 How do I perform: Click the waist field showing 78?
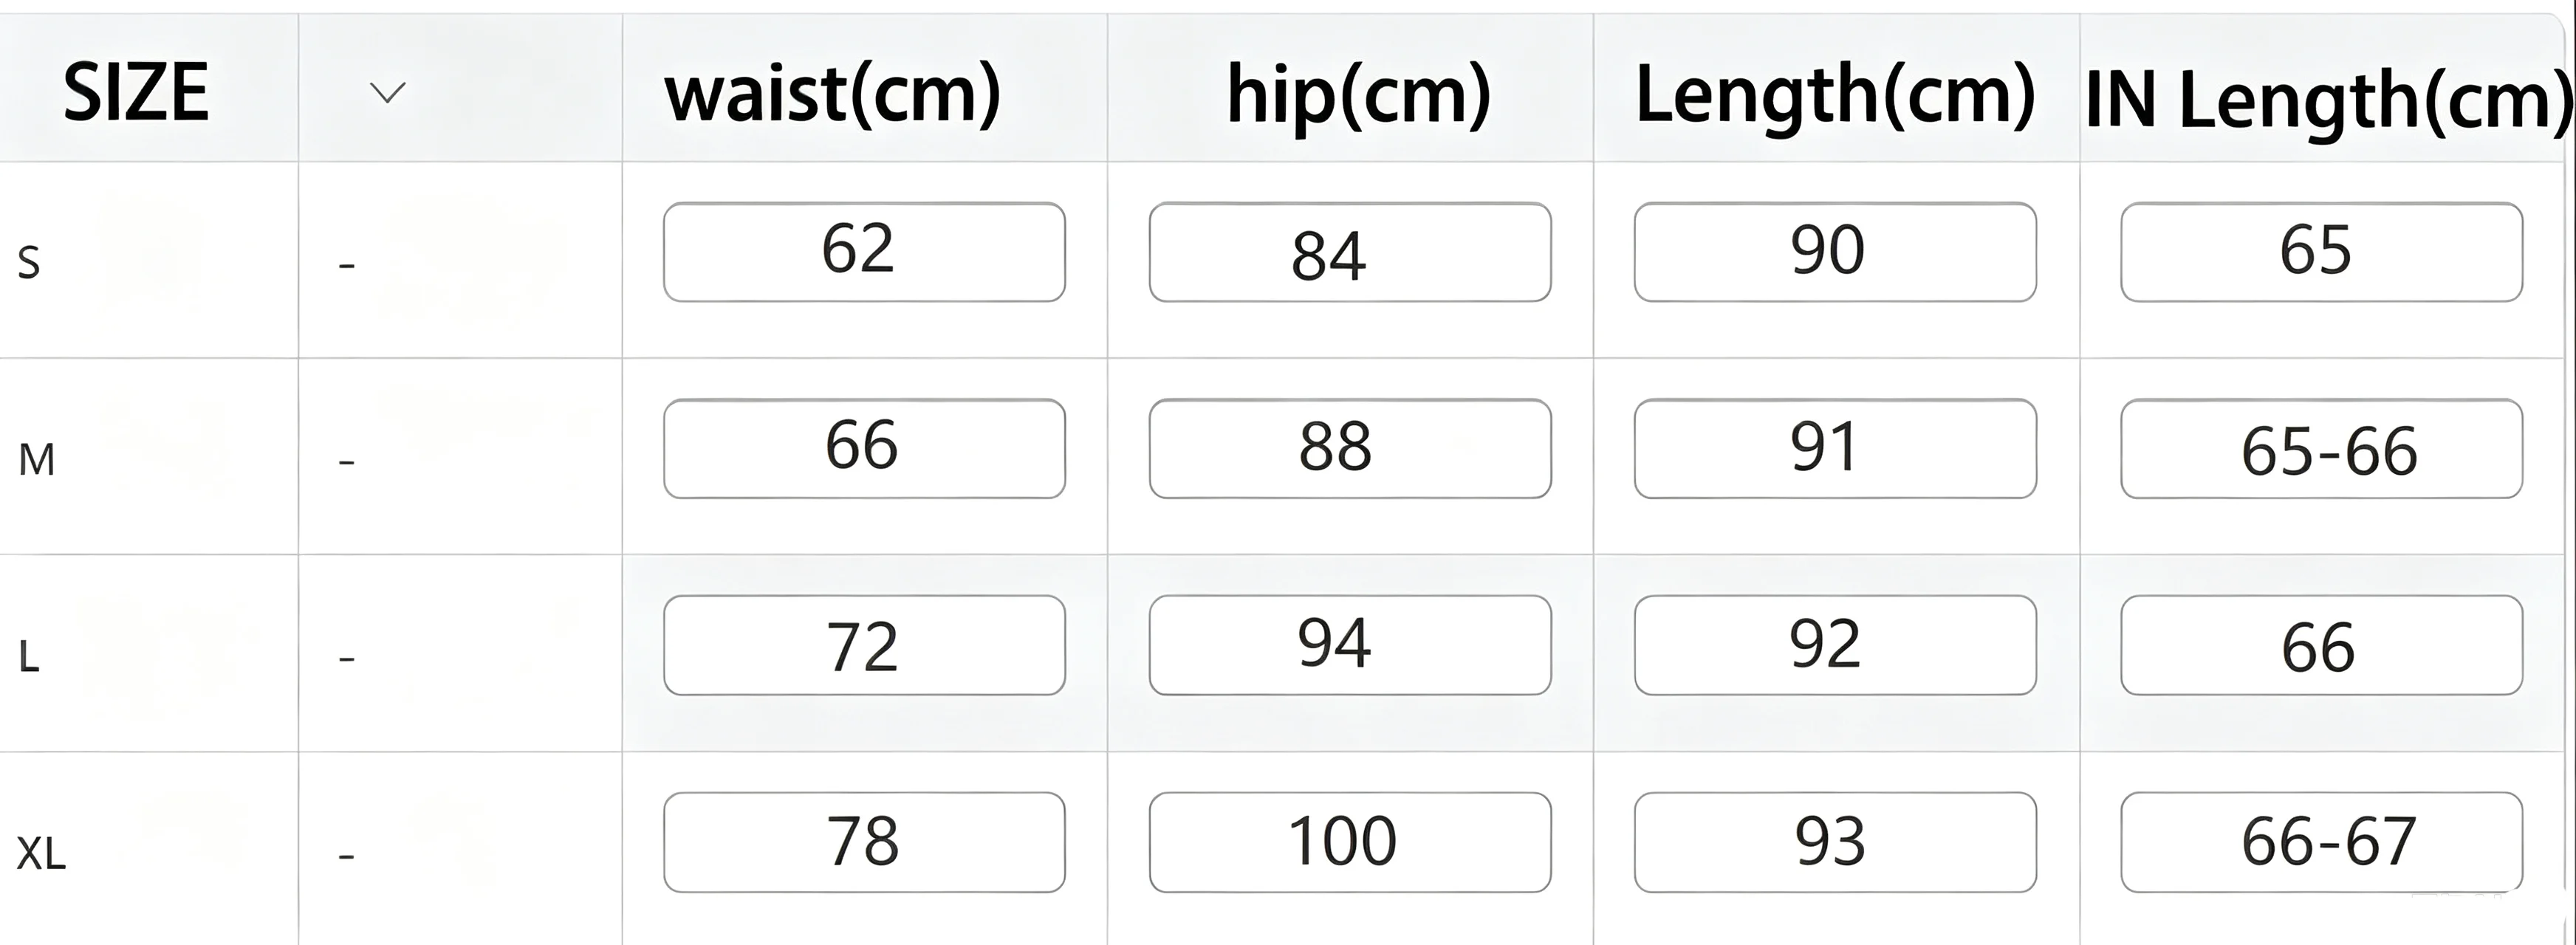tap(864, 842)
